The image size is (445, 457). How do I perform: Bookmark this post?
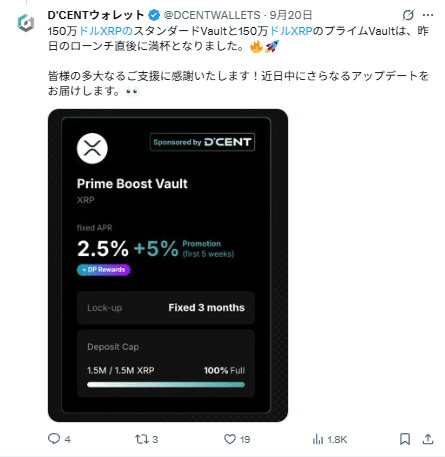(405, 439)
